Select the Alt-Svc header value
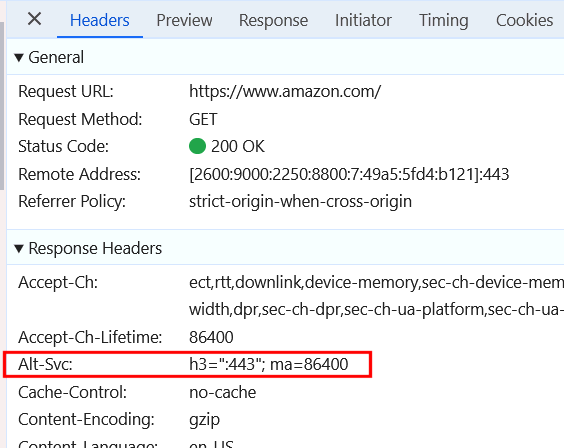This screenshot has height=448, width=564. click(269, 364)
